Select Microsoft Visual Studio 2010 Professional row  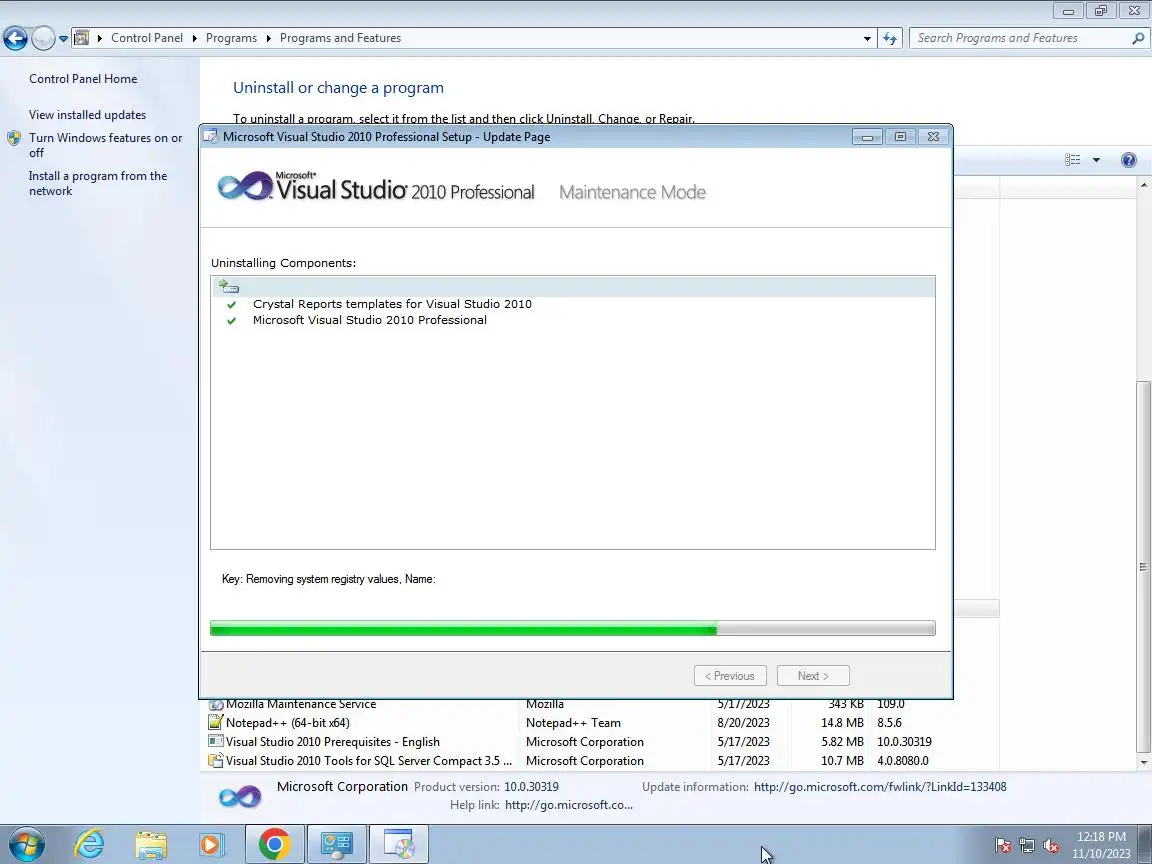click(370, 320)
